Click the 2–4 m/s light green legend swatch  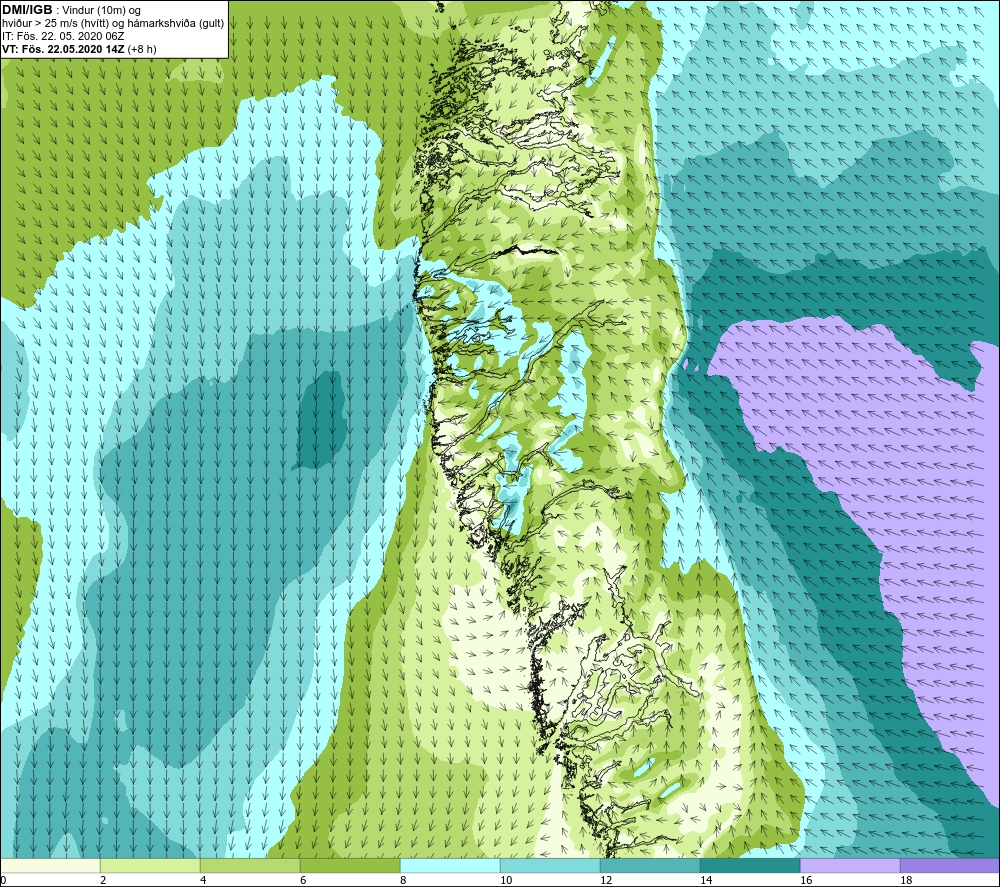(x=150, y=866)
